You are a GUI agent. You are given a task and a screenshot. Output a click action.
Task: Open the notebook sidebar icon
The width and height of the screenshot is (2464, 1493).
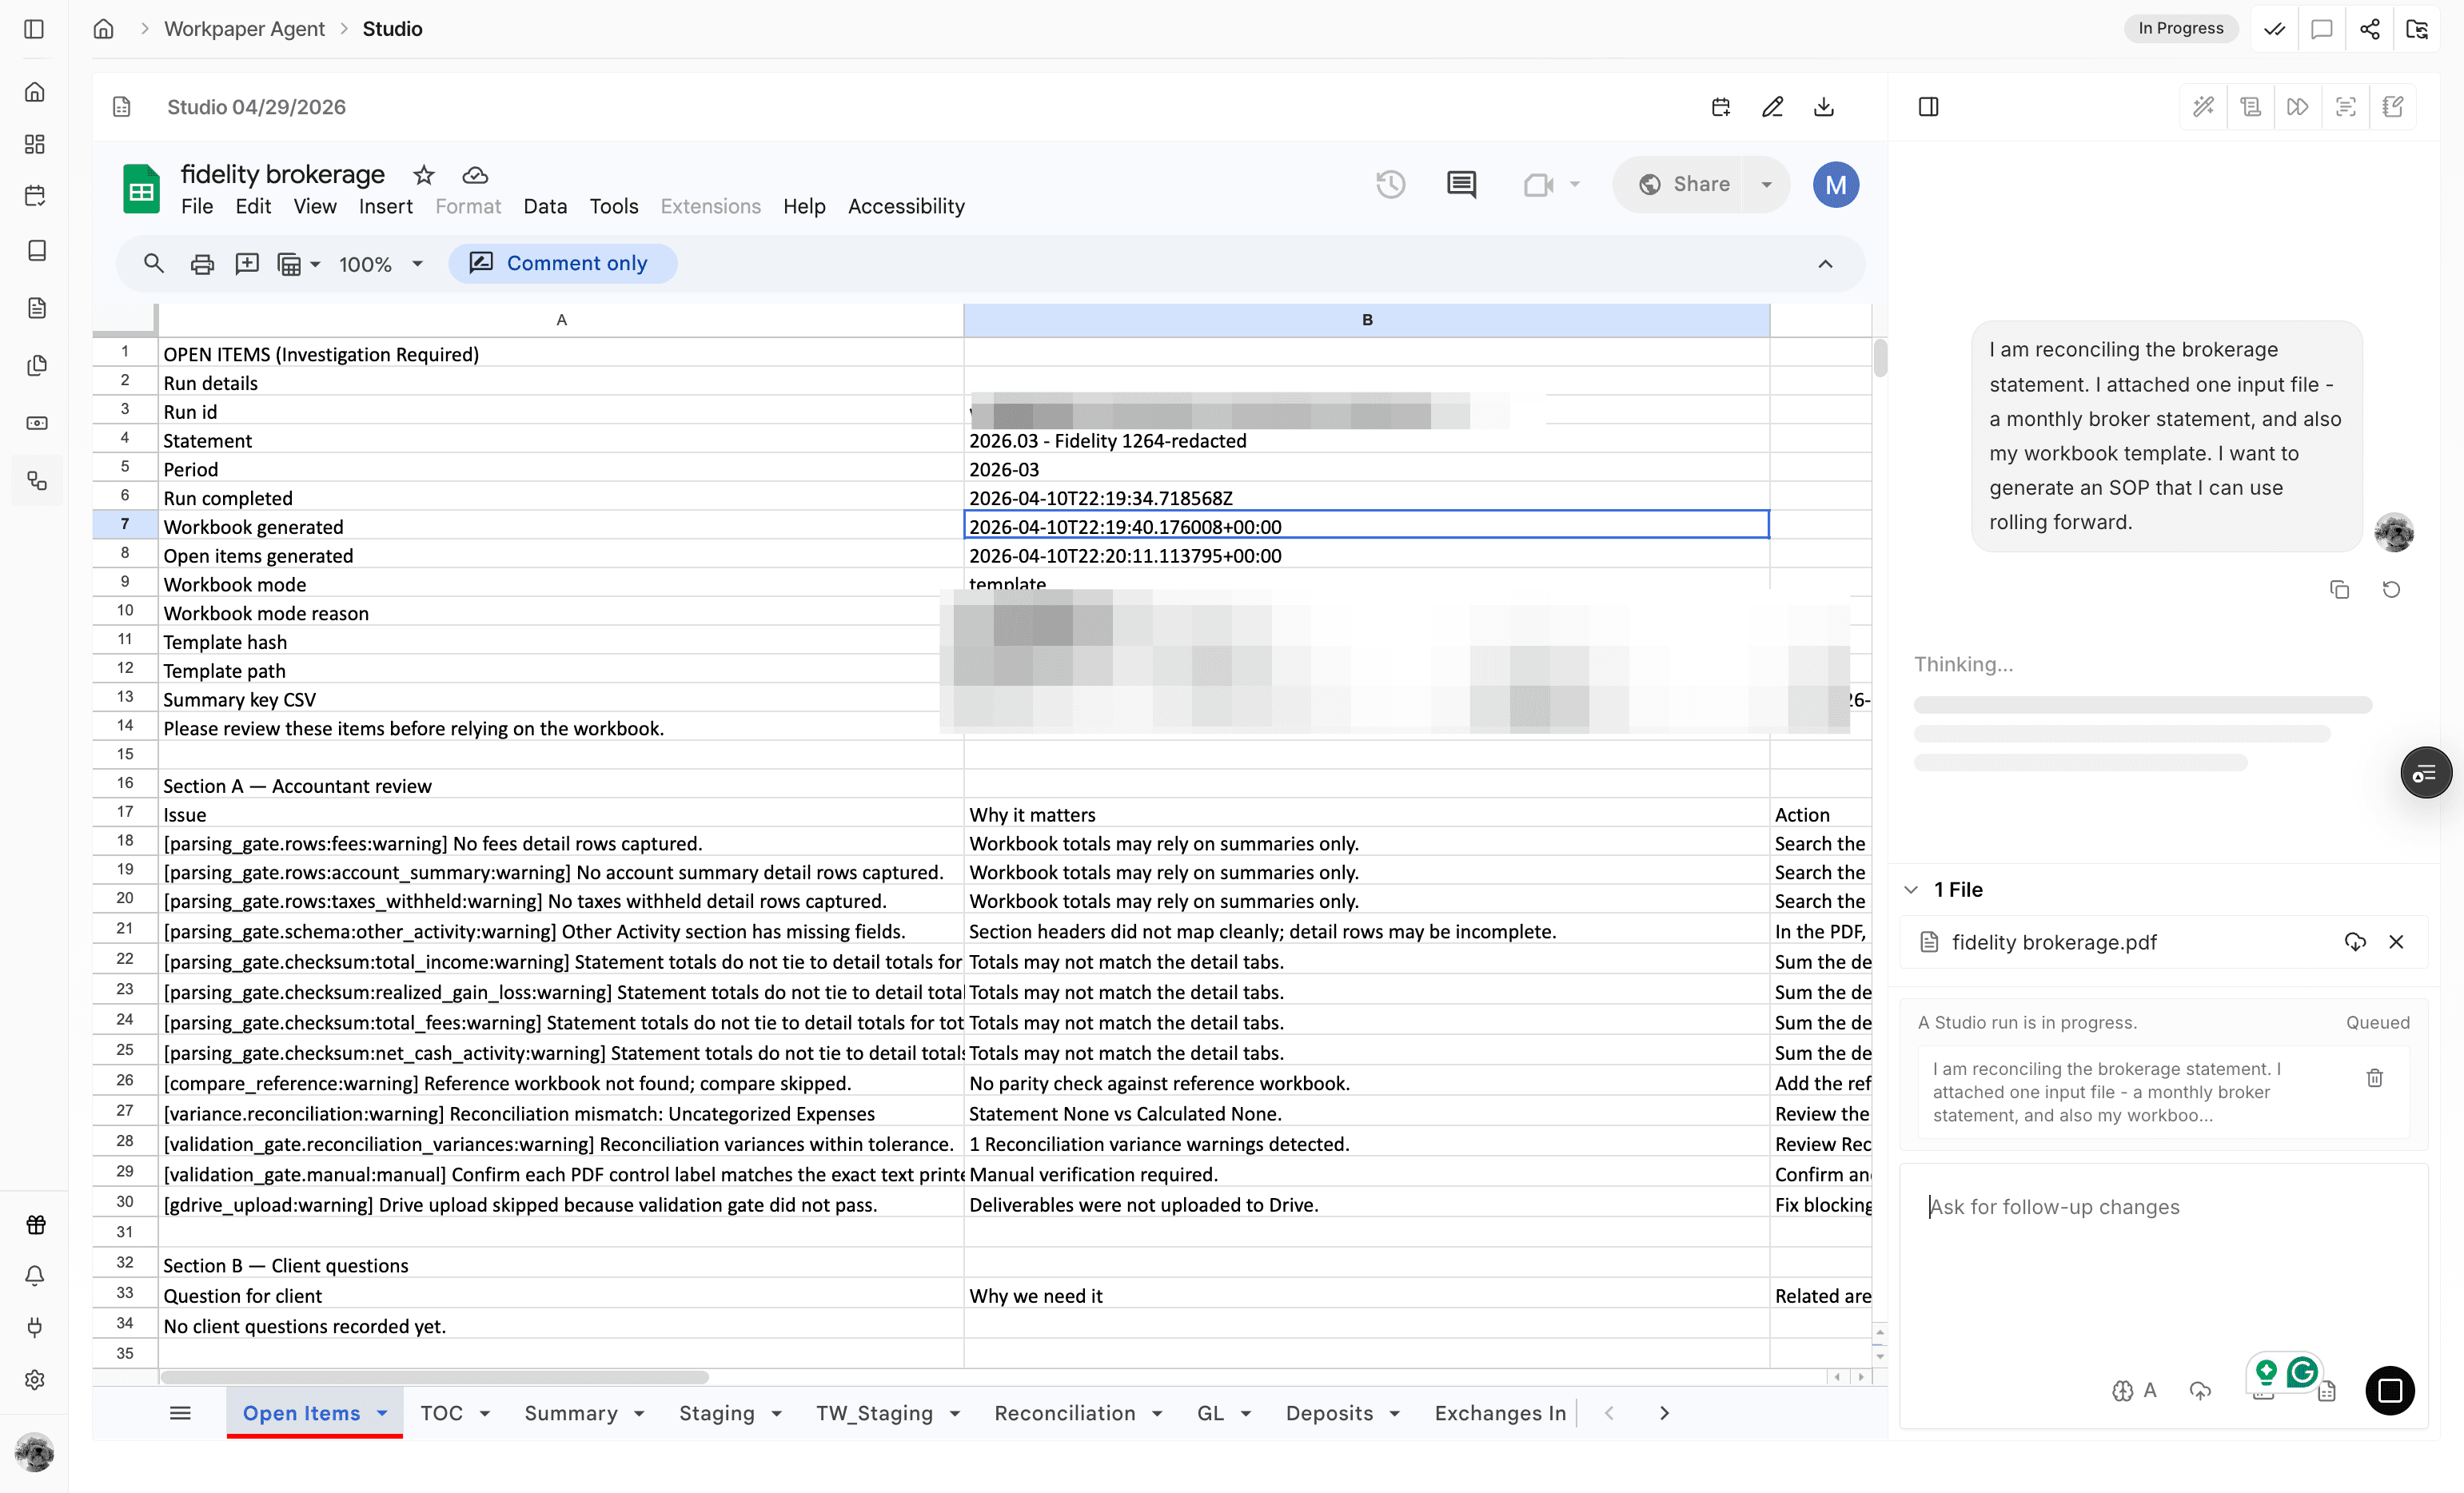(37, 251)
